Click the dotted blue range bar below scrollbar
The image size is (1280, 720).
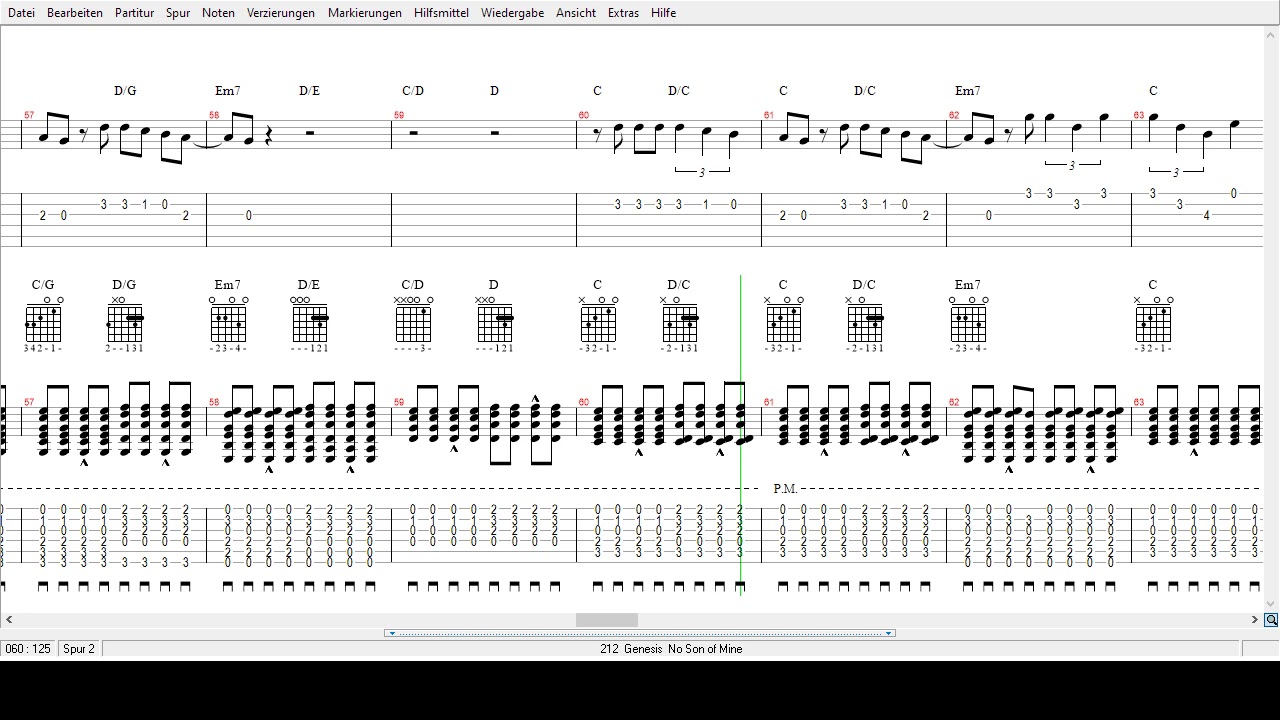click(x=640, y=633)
